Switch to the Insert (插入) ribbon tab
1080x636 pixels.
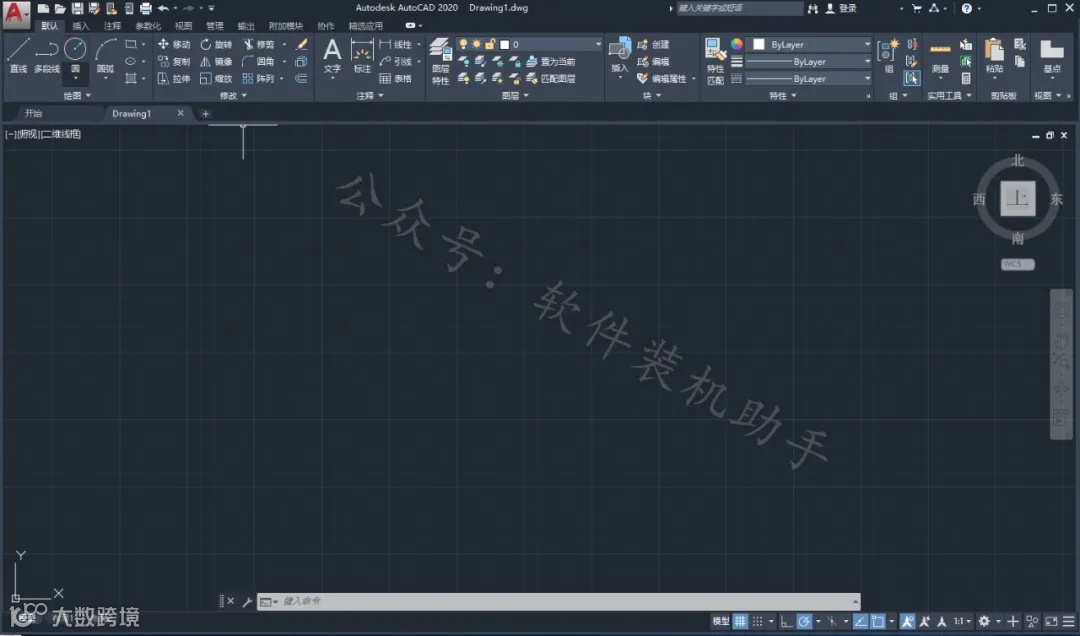click(x=81, y=26)
